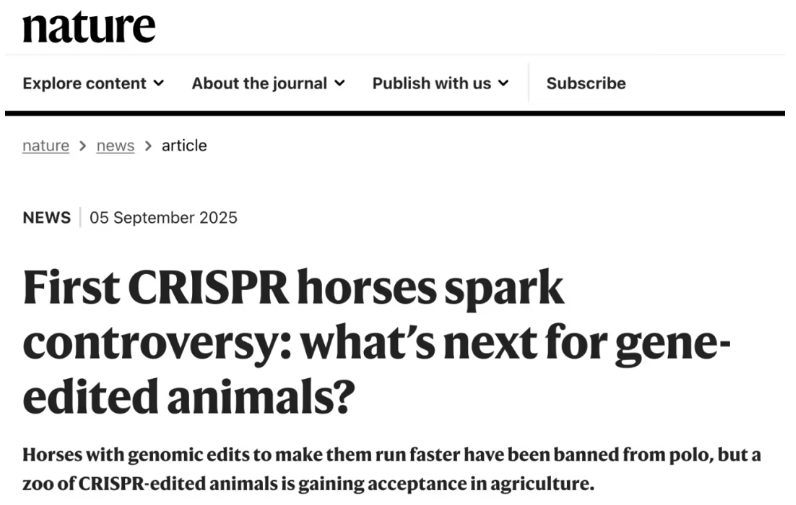Click the breadcrumb arrow after news

(x=148, y=146)
